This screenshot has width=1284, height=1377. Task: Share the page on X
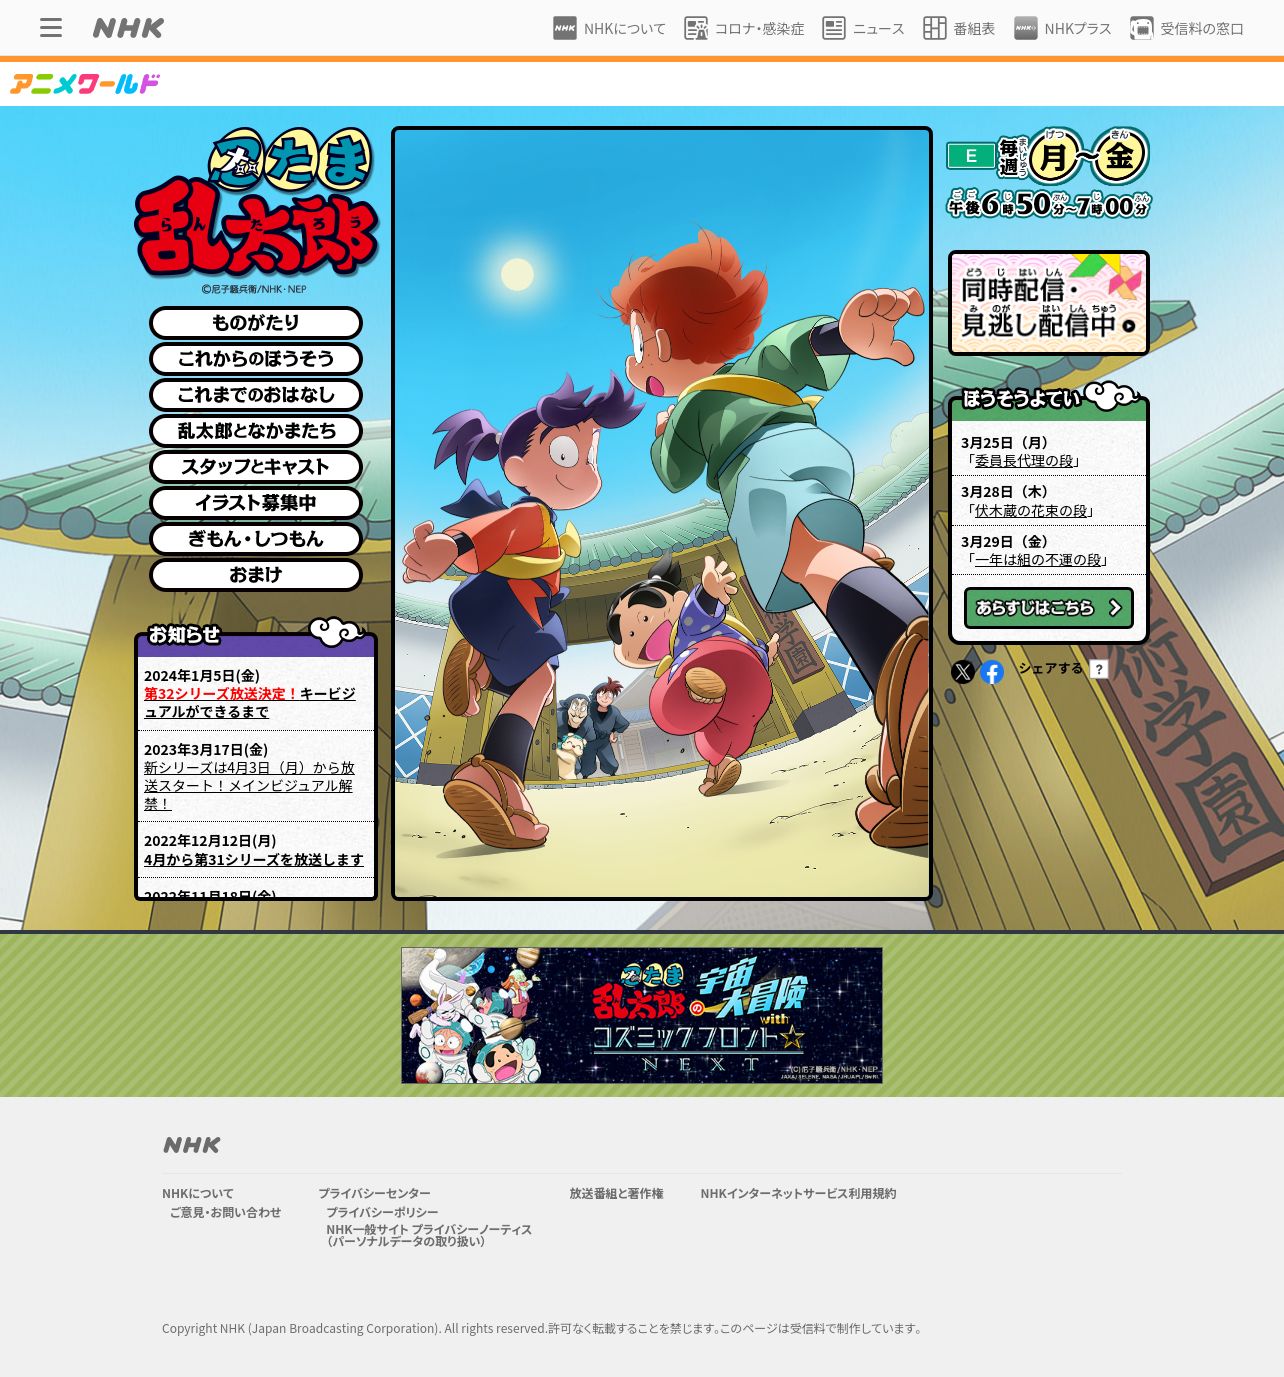963,672
